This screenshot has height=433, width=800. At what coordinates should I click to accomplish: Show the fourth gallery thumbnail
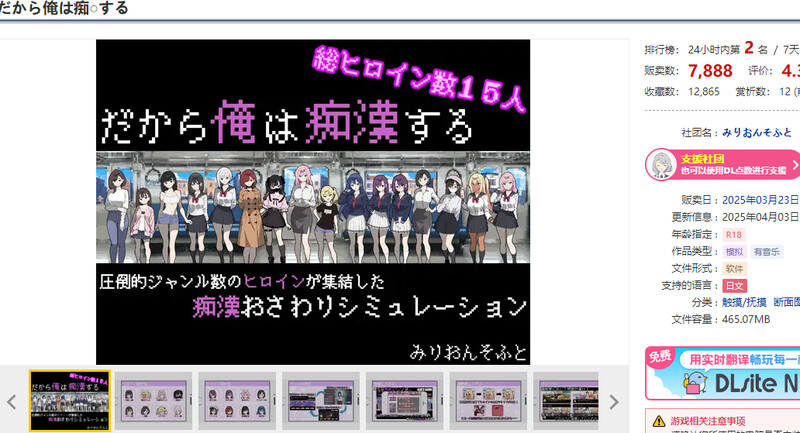[x=321, y=401]
